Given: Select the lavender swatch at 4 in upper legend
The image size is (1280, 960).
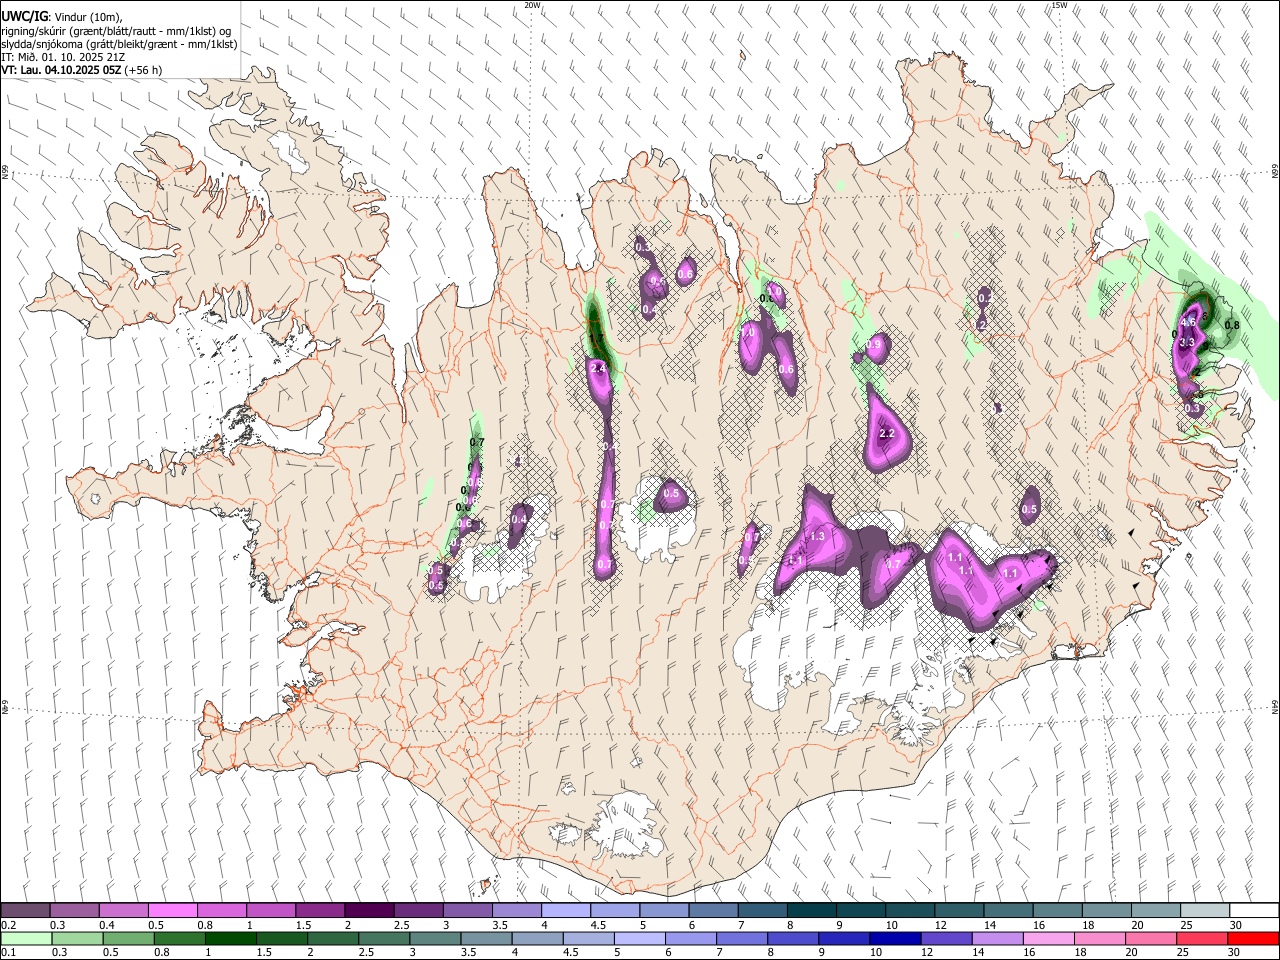Looking at the screenshot, I should click(565, 911).
